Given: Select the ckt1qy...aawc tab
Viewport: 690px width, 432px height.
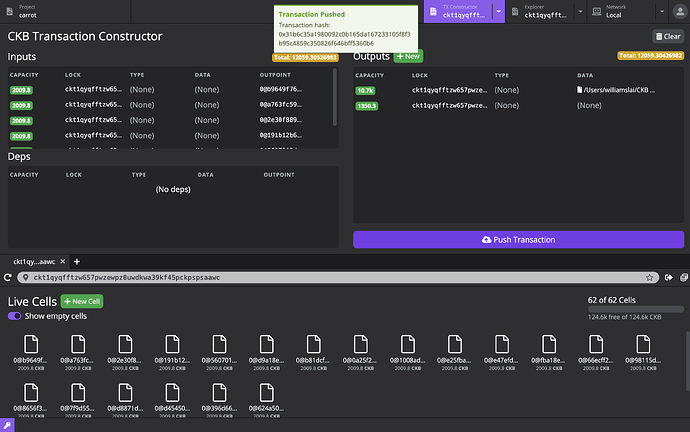Looking at the screenshot, I should (x=34, y=262).
